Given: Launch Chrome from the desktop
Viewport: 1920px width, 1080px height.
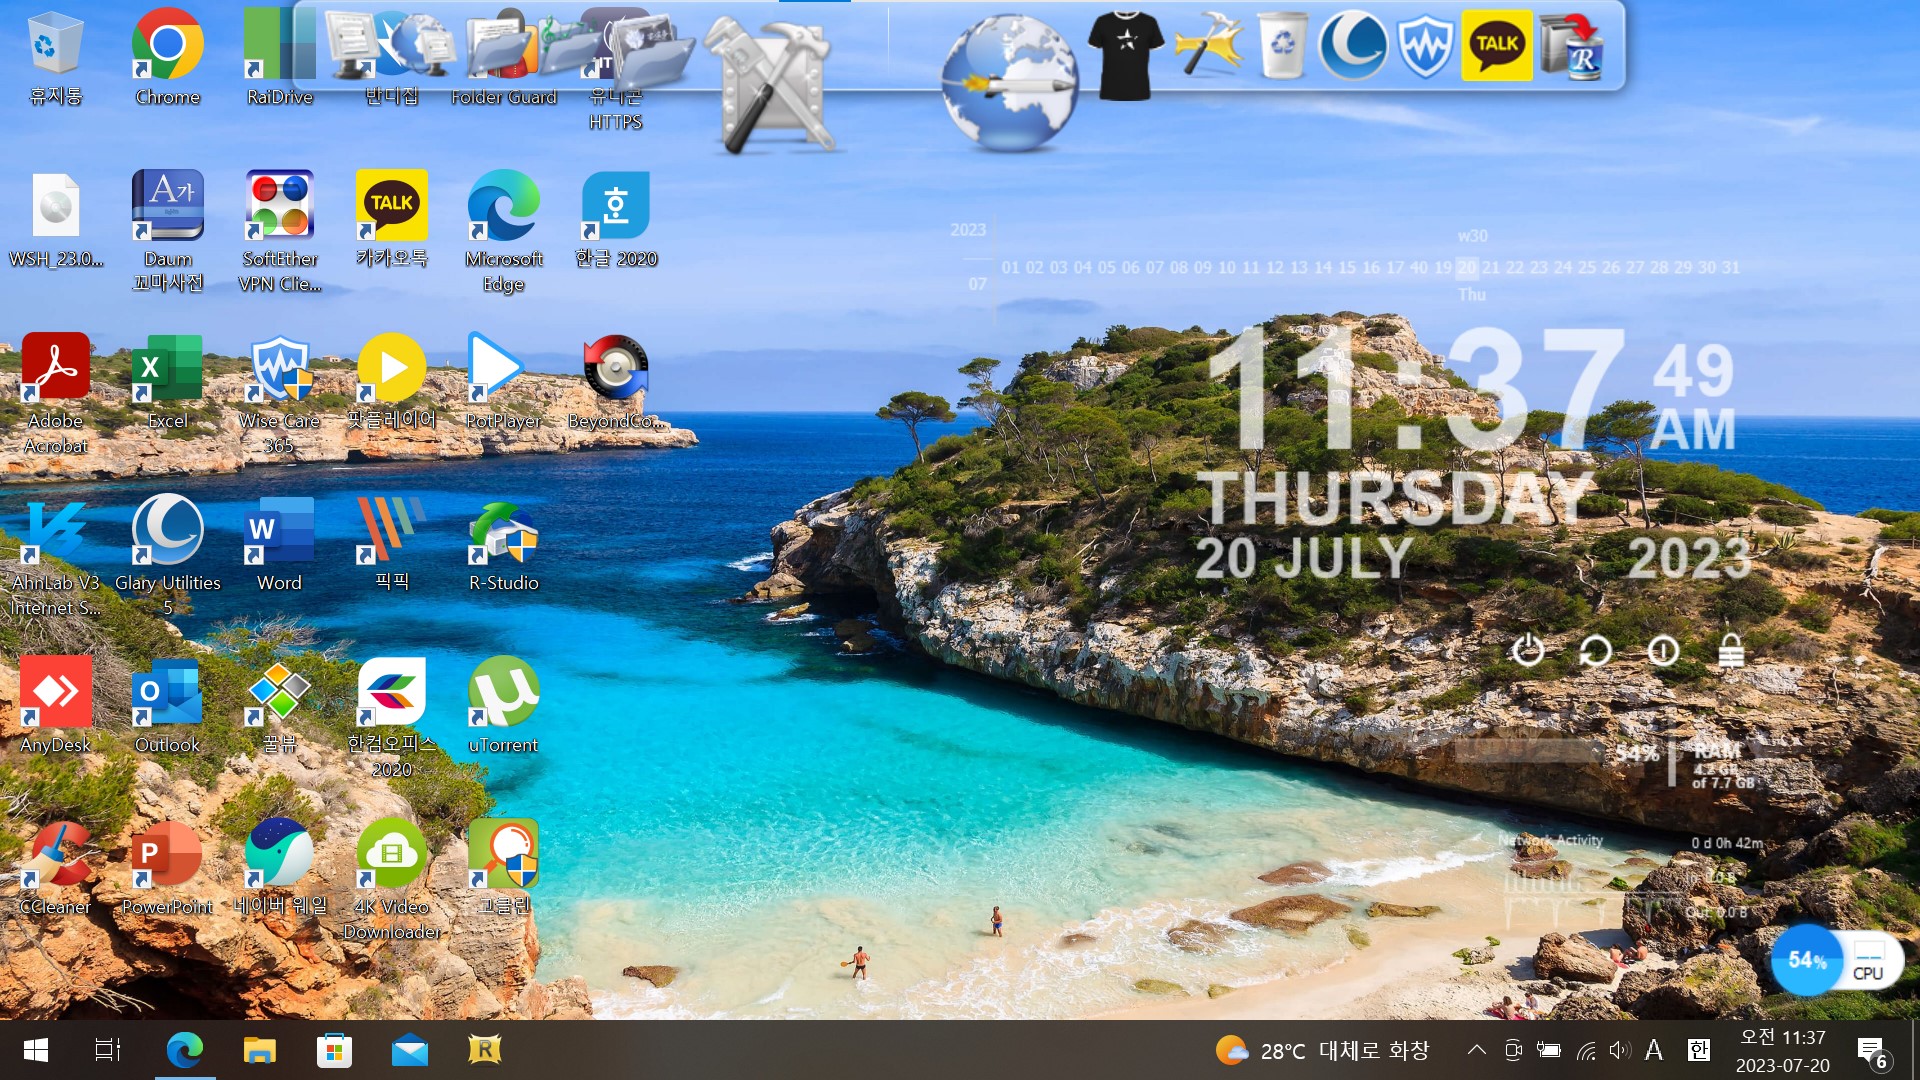Looking at the screenshot, I should [167, 56].
